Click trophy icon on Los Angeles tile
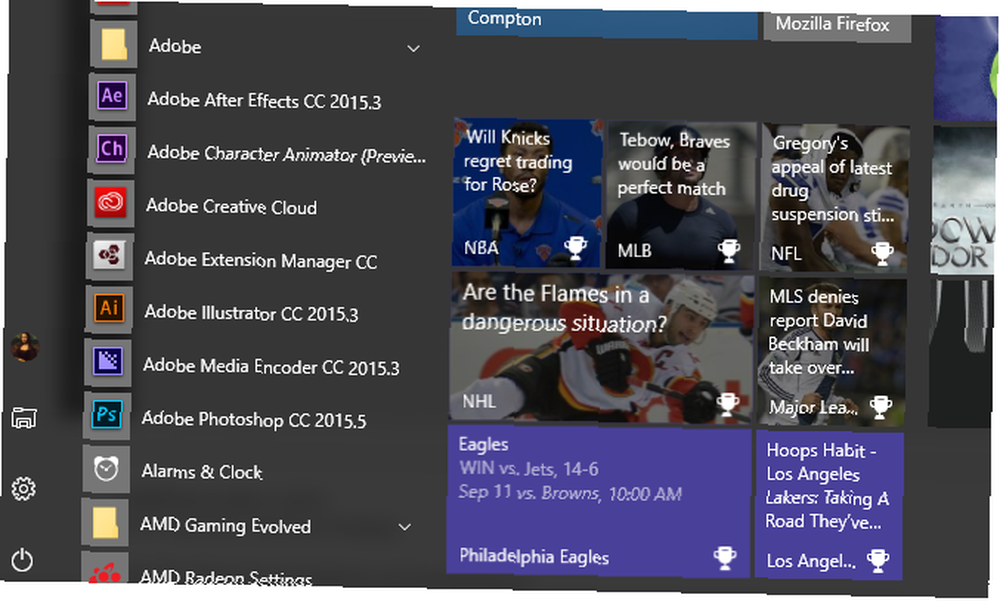 pyautogui.click(x=878, y=561)
